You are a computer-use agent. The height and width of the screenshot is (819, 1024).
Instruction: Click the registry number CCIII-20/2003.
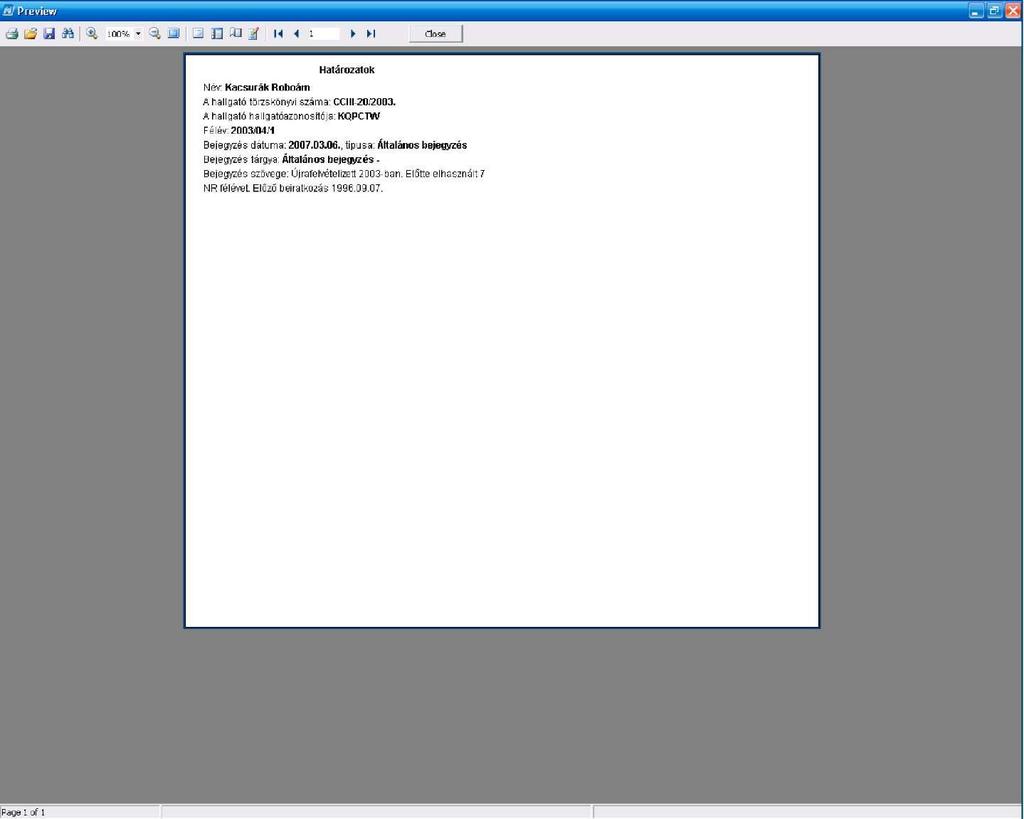coord(364,102)
